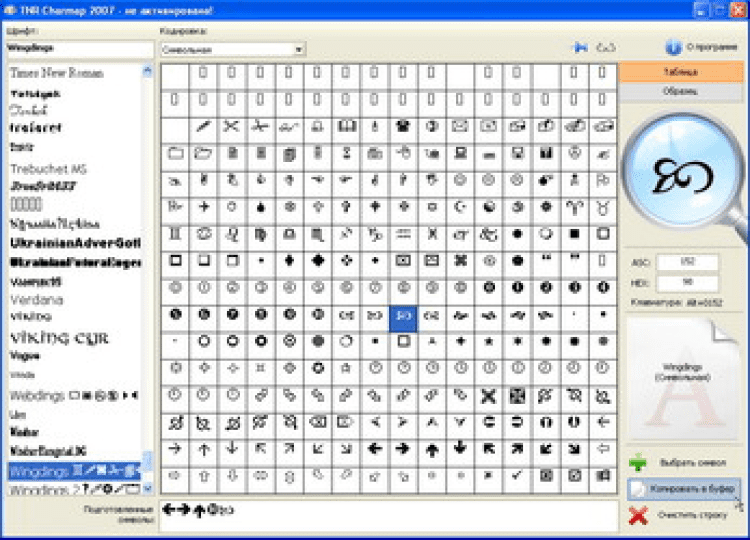Click the black telephone symbol
The width and height of the screenshot is (750, 540).
click(x=403, y=127)
